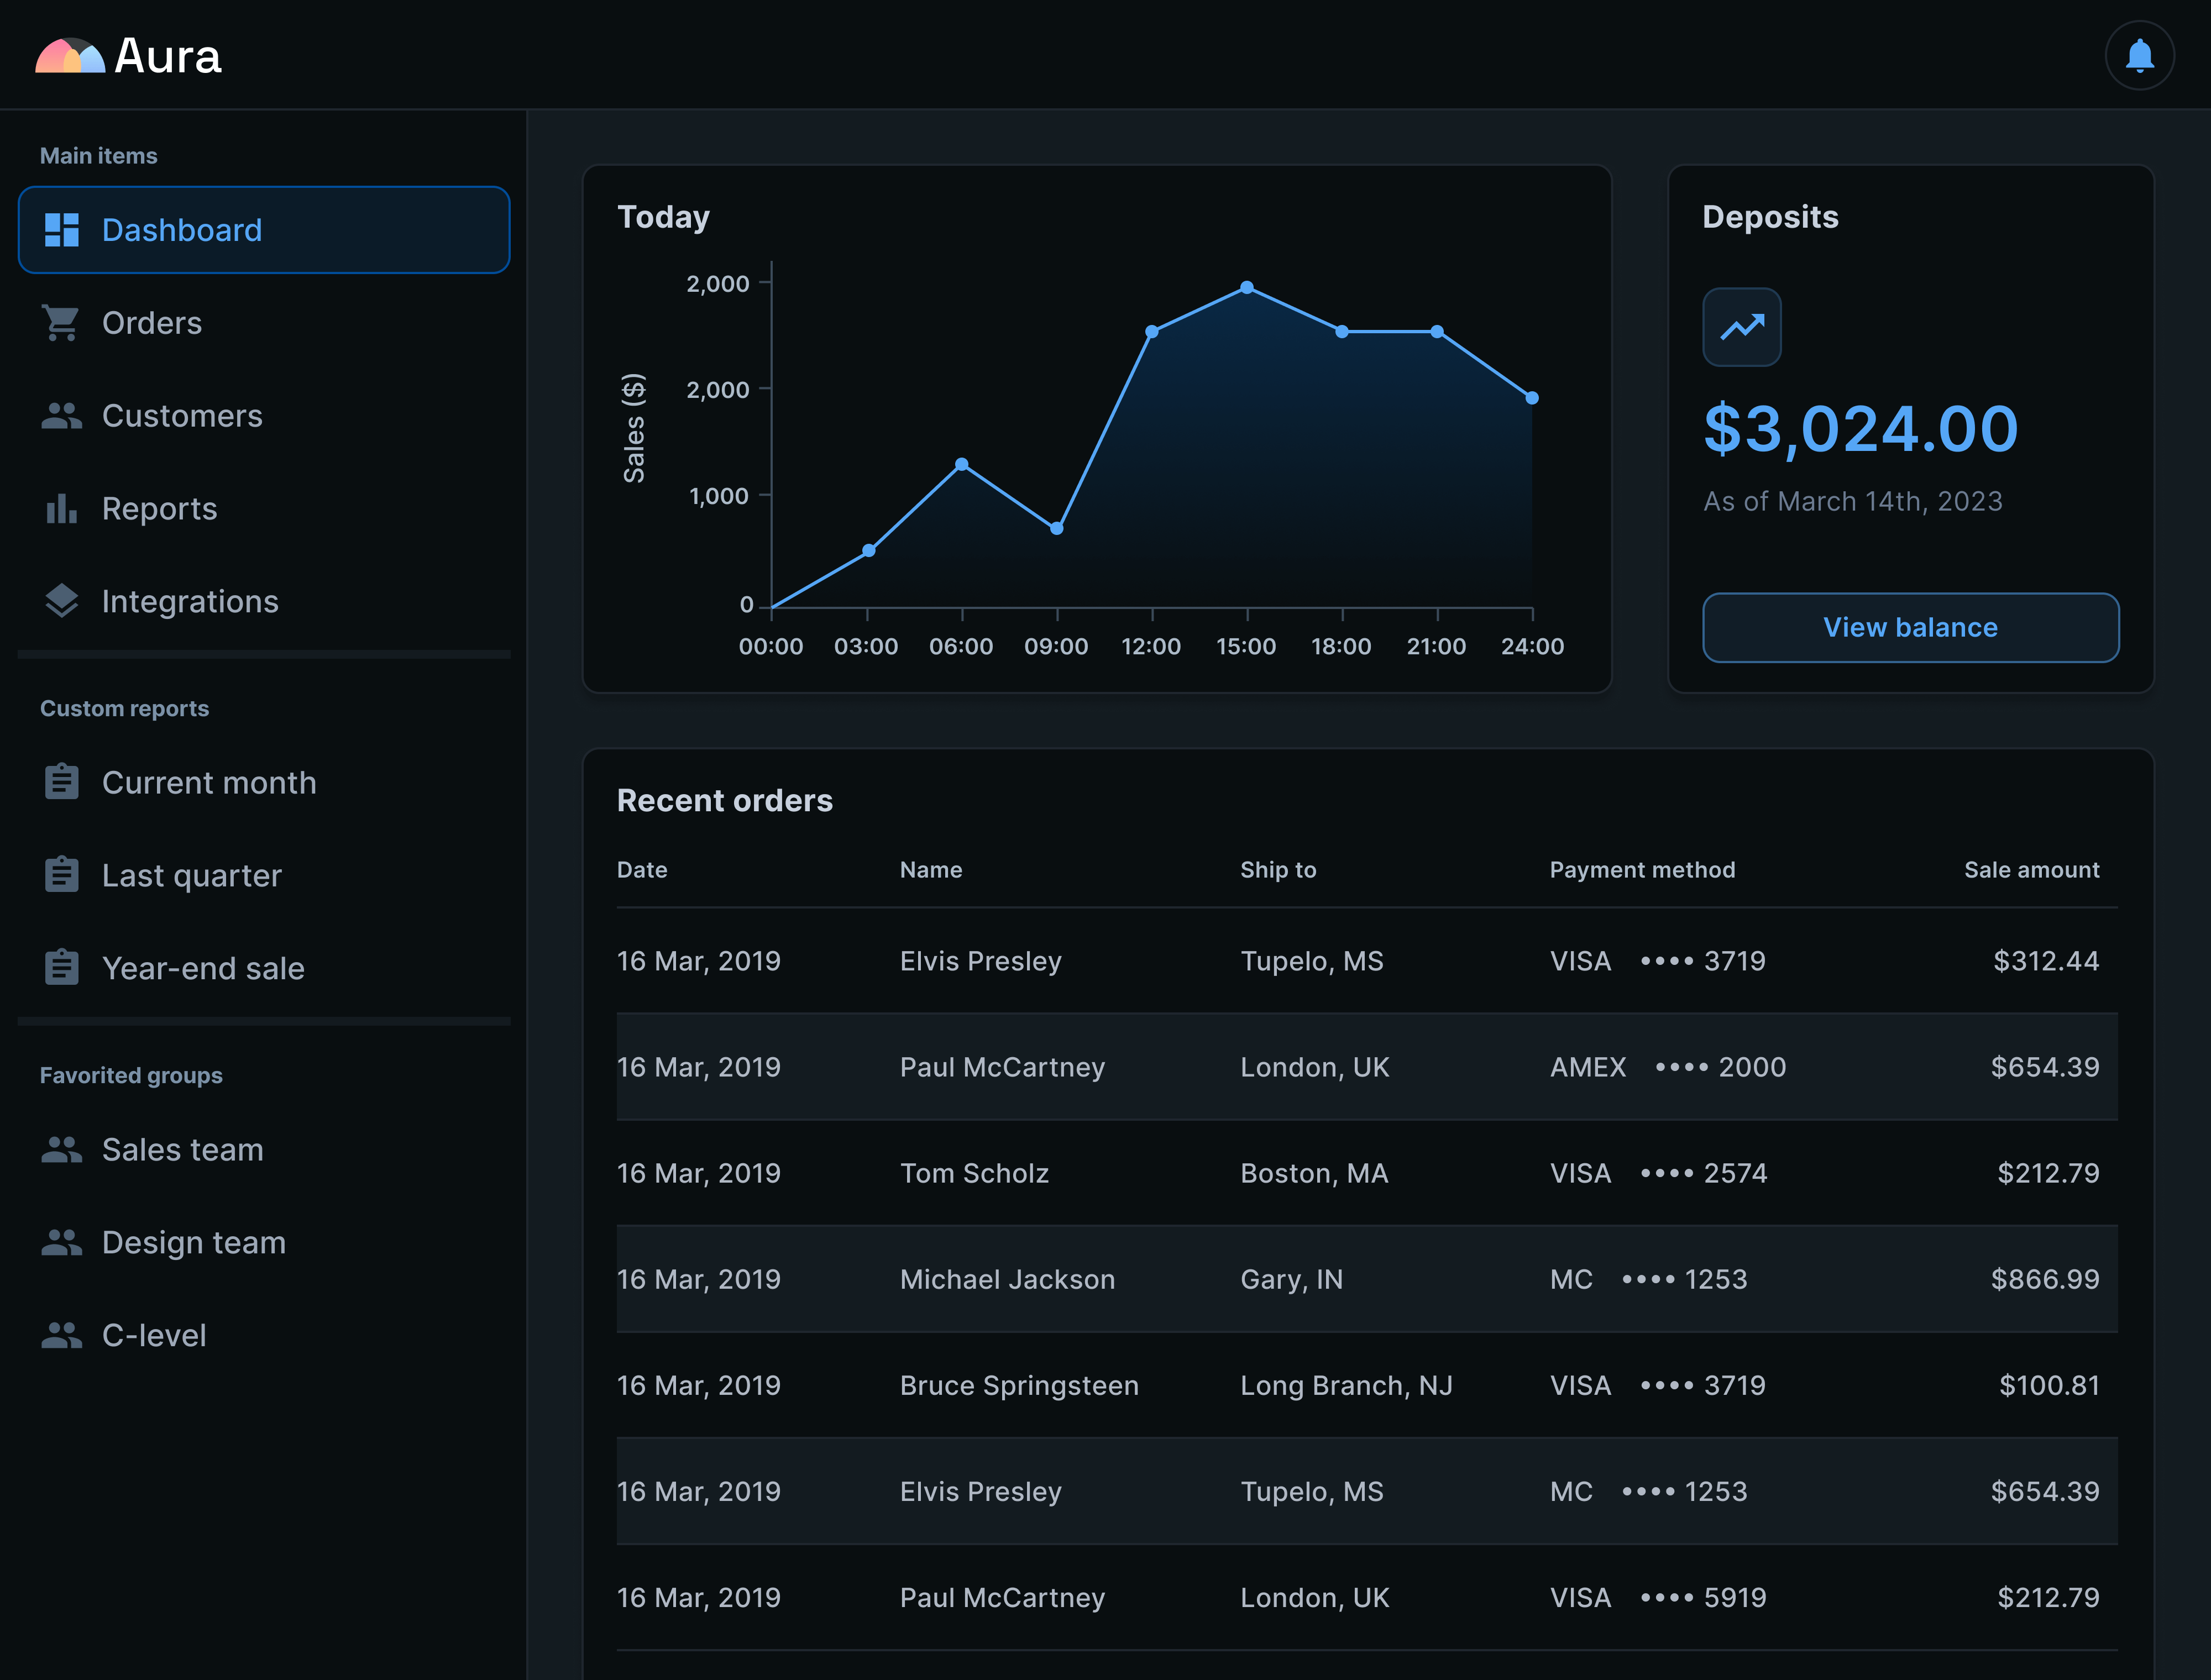Image resolution: width=2211 pixels, height=1680 pixels.
Task: Click the Integrations layers icon
Action: (61, 601)
